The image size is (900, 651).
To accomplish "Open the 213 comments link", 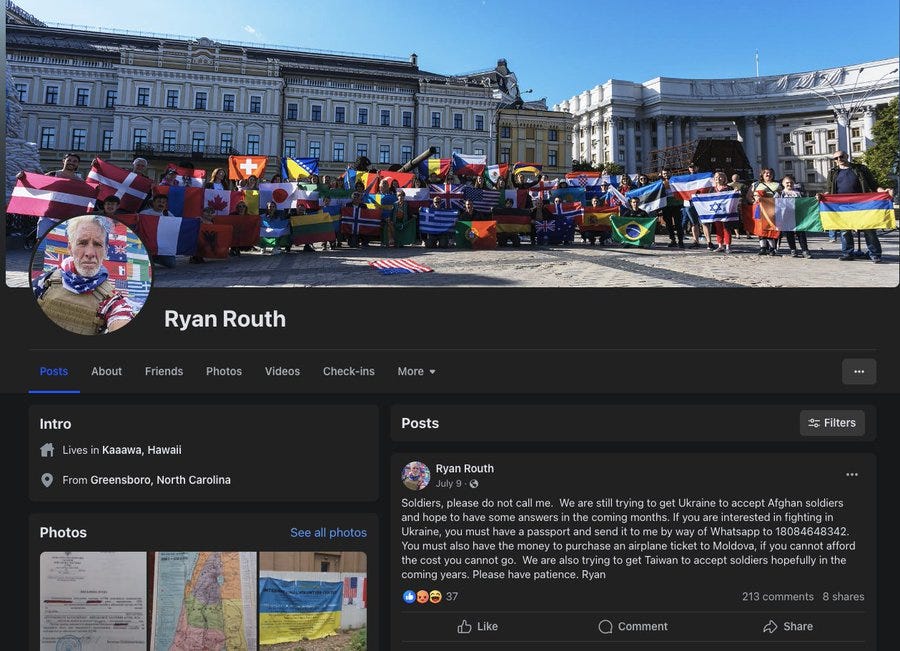I will tap(778, 597).
